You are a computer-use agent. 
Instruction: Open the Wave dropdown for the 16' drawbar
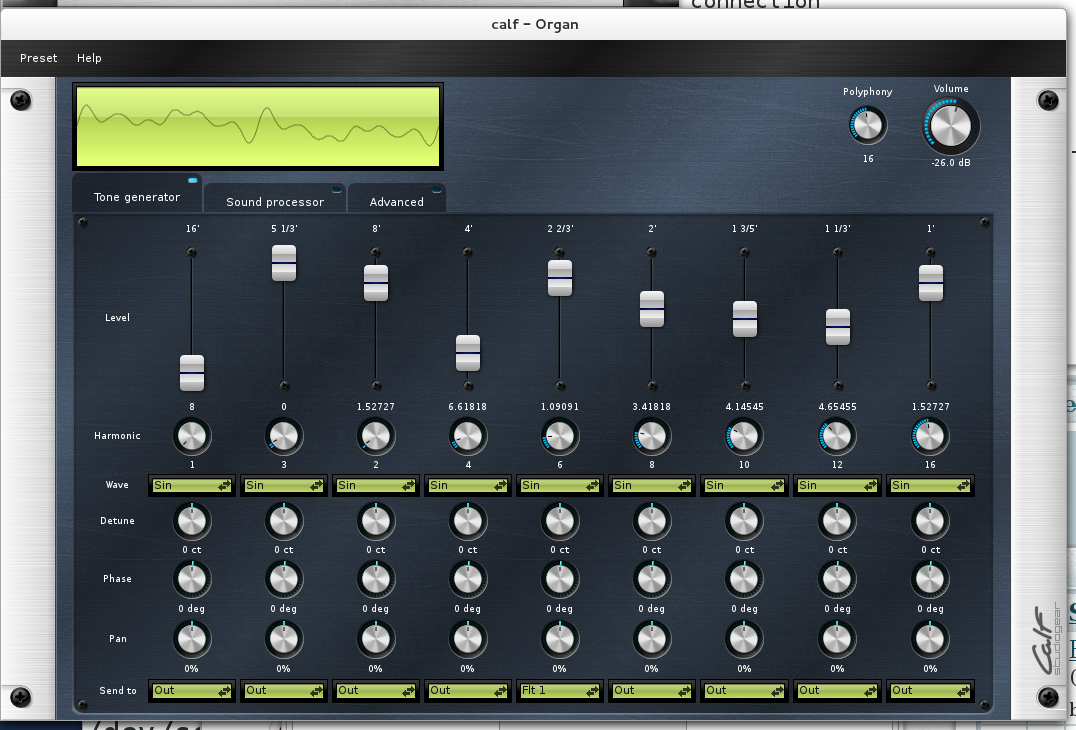click(192, 485)
